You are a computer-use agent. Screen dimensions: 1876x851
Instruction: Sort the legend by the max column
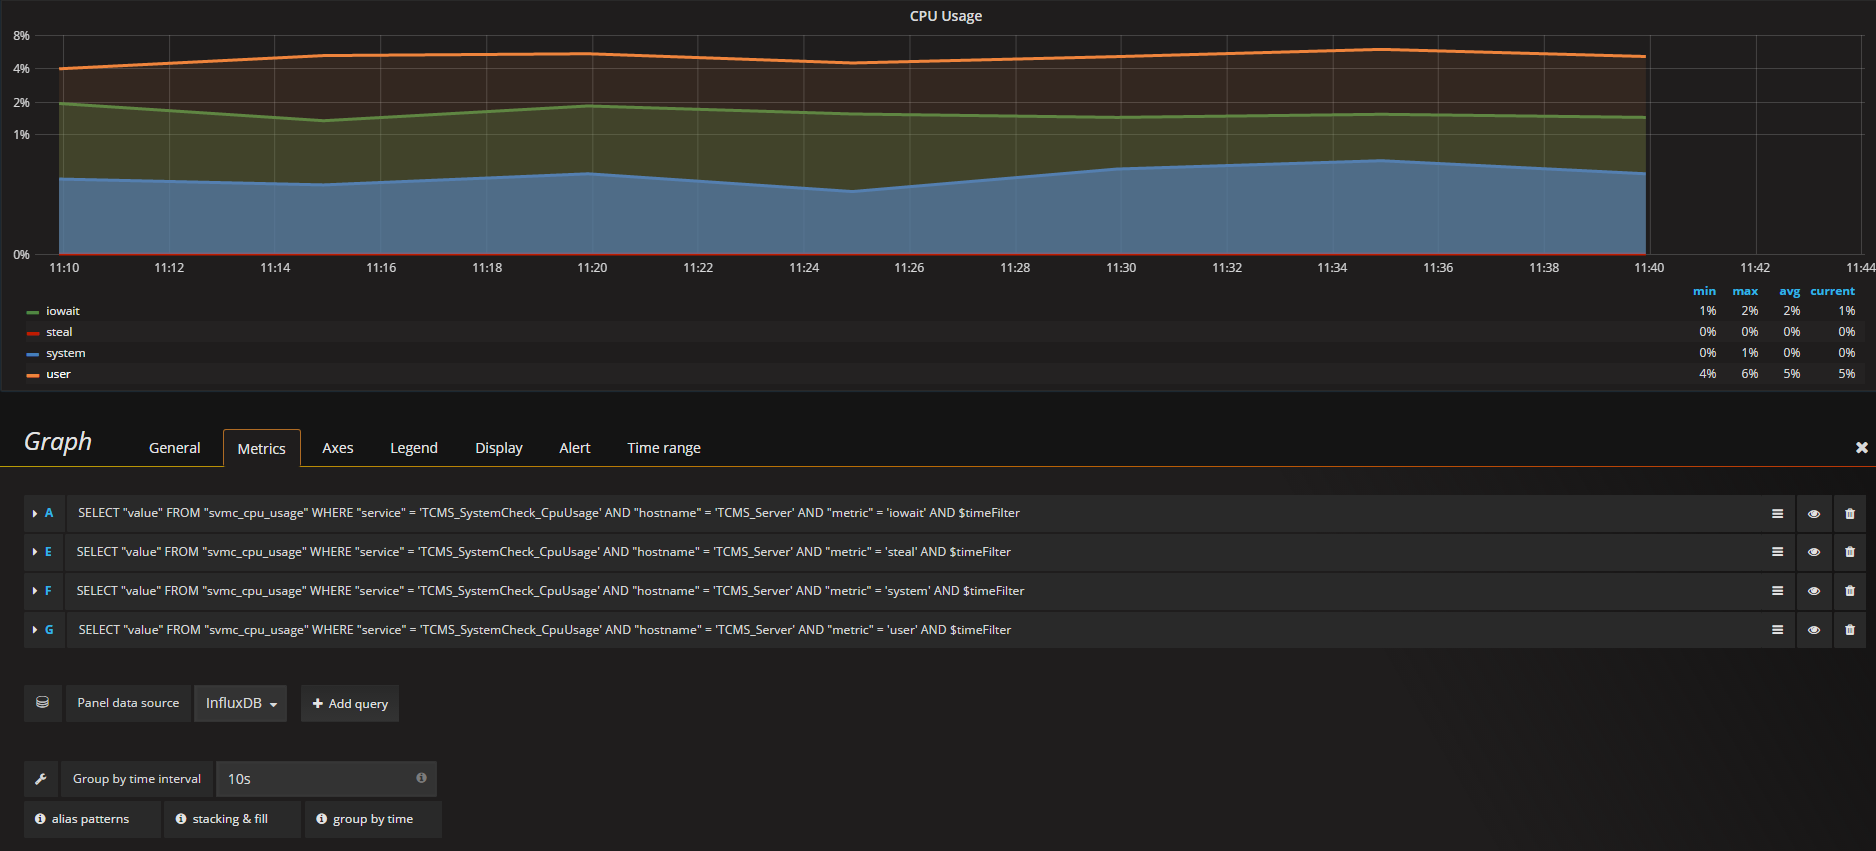point(1745,291)
